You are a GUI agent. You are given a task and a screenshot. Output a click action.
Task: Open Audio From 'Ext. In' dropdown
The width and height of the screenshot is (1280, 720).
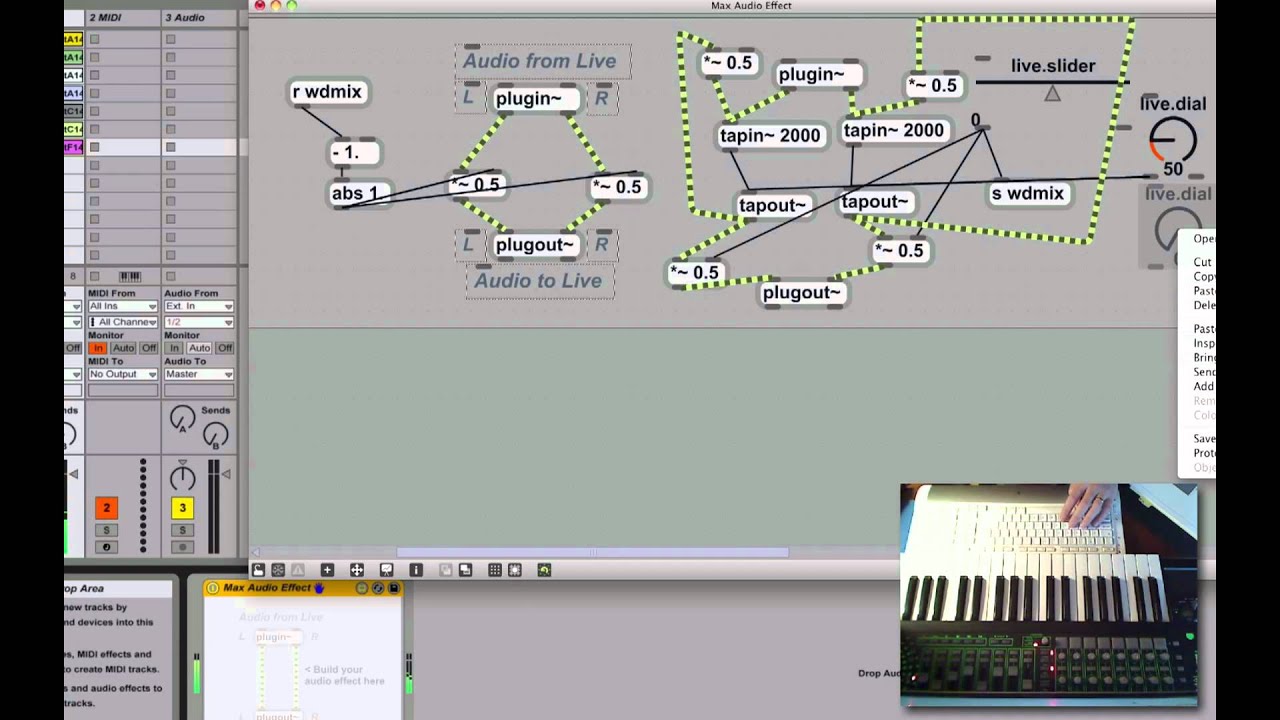coord(199,306)
